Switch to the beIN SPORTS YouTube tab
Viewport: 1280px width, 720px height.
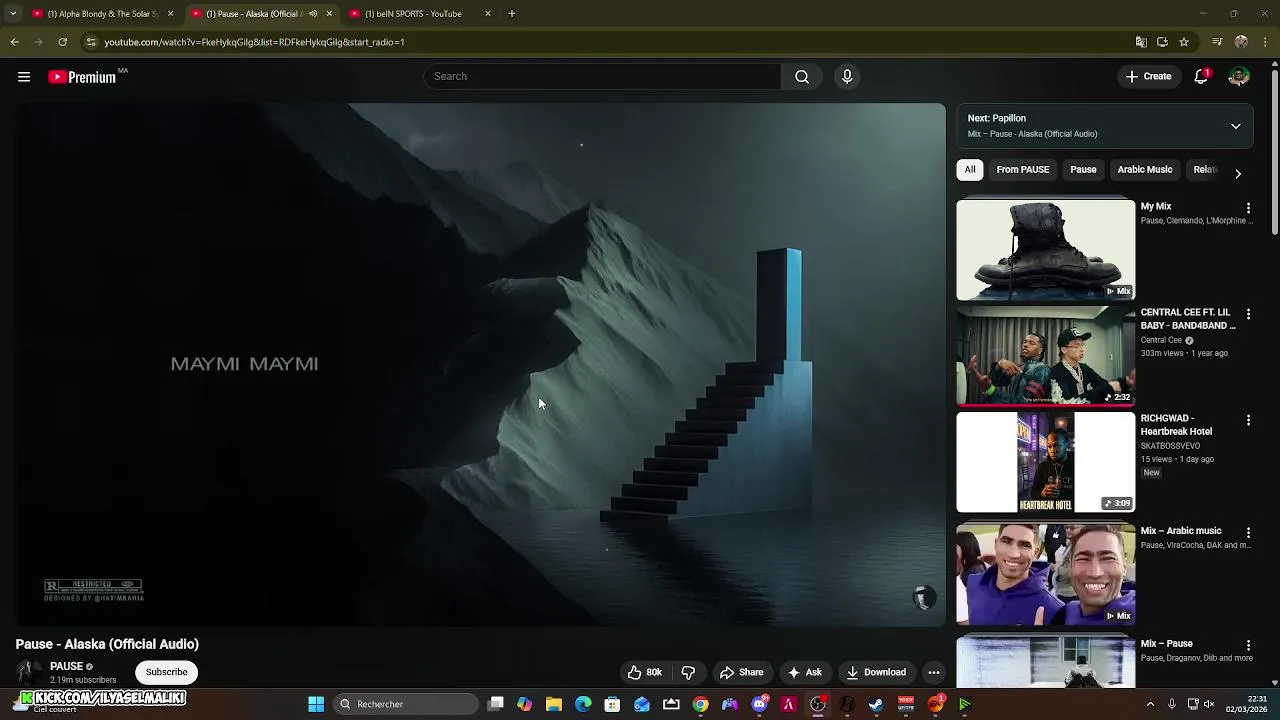point(420,14)
